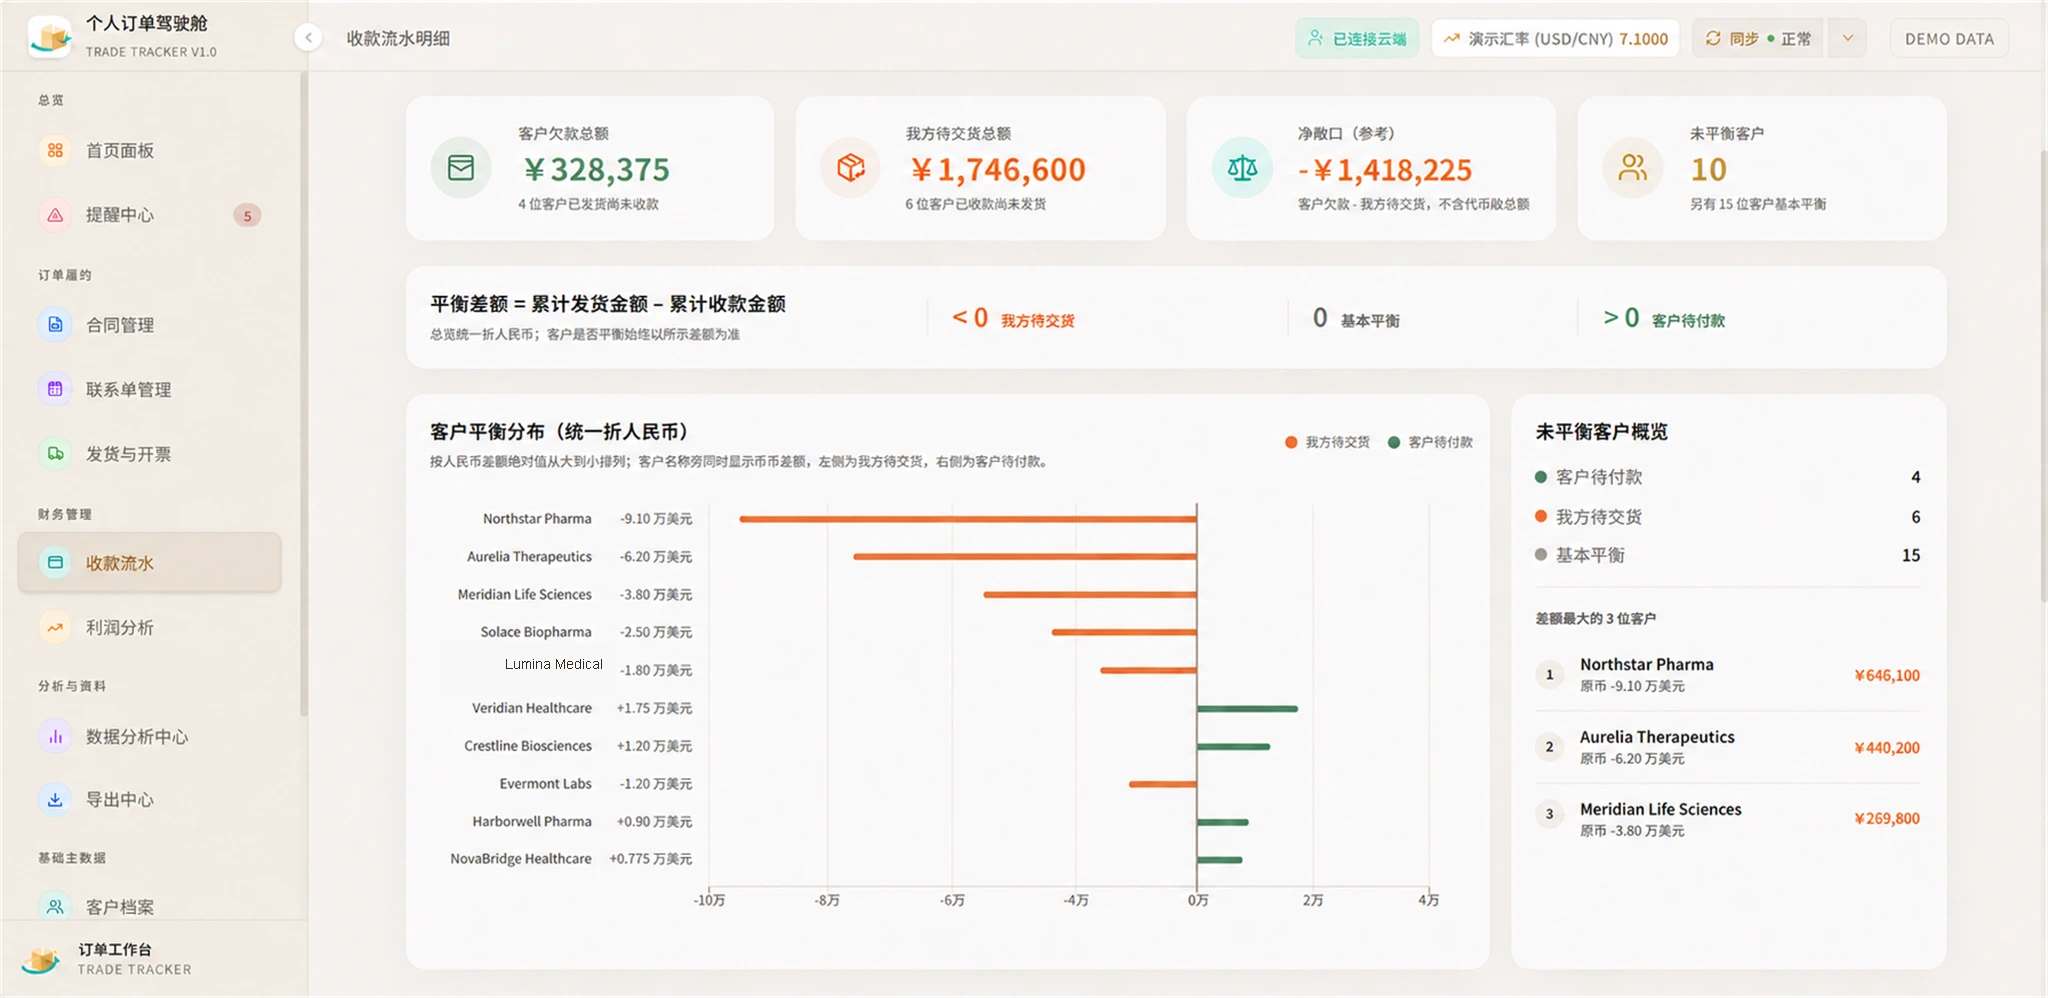
Task: Open the 发货与开票 truck icon
Action: pos(55,454)
